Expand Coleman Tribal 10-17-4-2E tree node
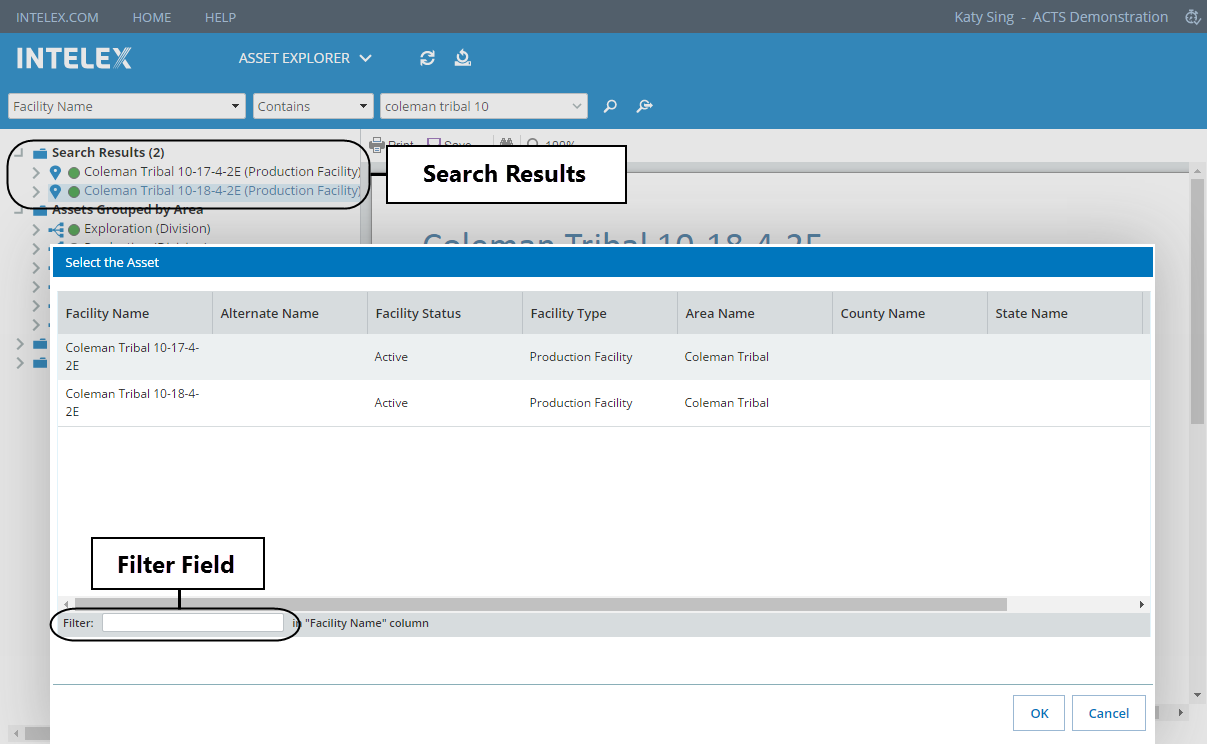Screen dimensions: 1207x744 pyautogui.click(x=36, y=172)
